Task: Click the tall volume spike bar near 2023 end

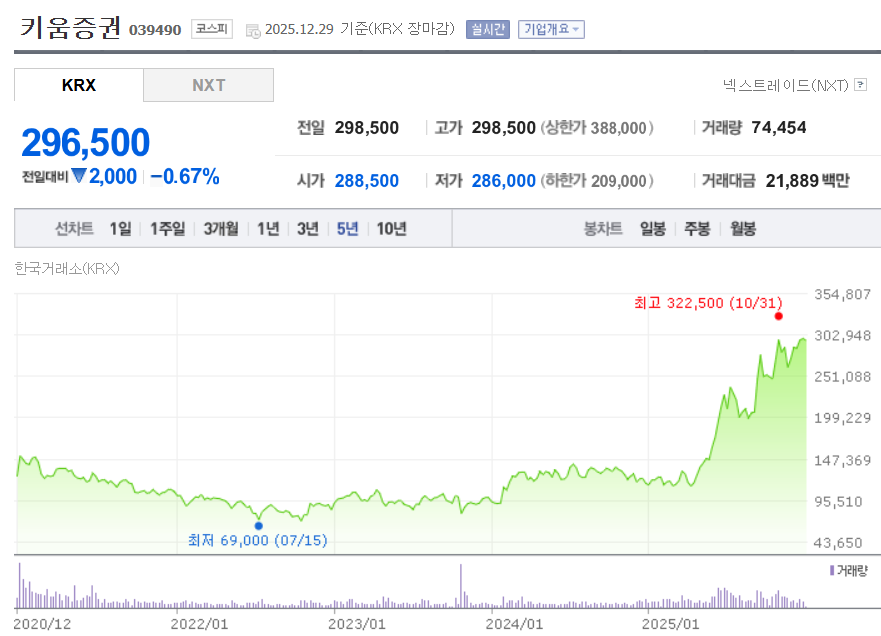Action: [x=461, y=586]
